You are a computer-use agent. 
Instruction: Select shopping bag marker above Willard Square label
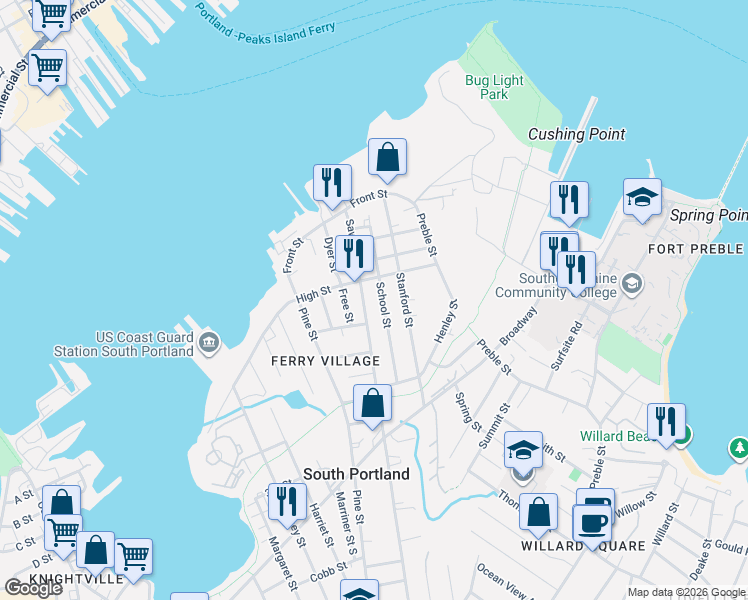(x=539, y=516)
